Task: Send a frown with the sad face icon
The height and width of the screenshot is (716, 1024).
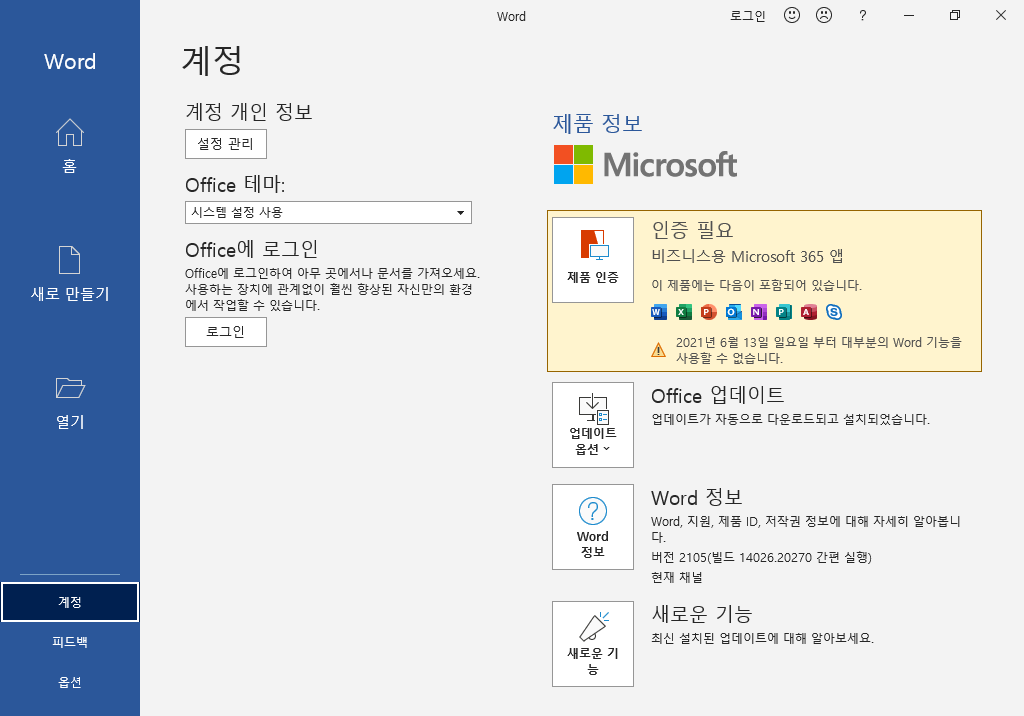Action: (824, 15)
